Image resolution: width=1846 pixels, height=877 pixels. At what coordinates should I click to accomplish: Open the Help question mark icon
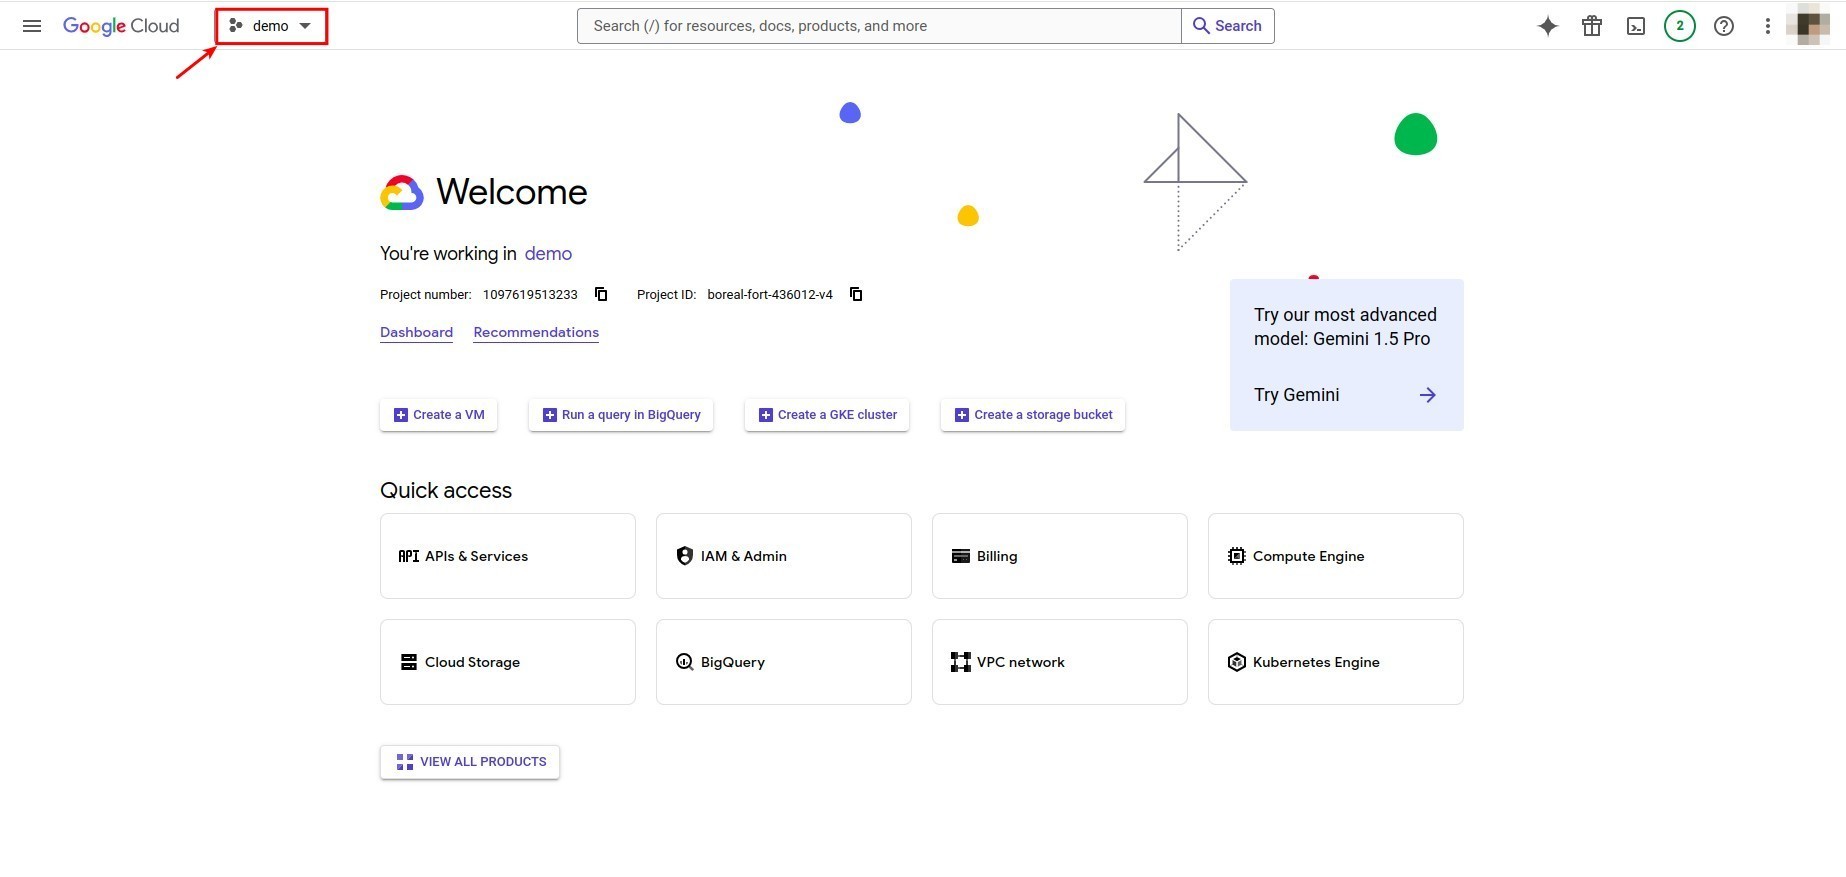[1723, 26]
